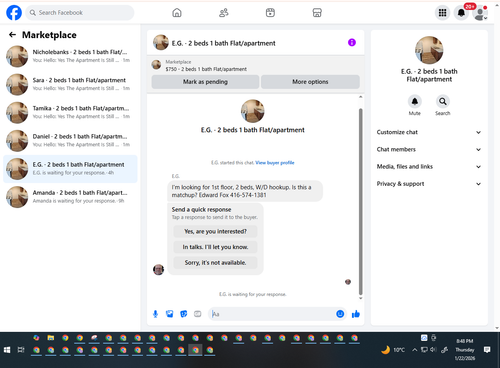The height and width of the screenshot is (368, 500).
Task: Open the volume speaker tray icon
Action: [x=433, y=350]
